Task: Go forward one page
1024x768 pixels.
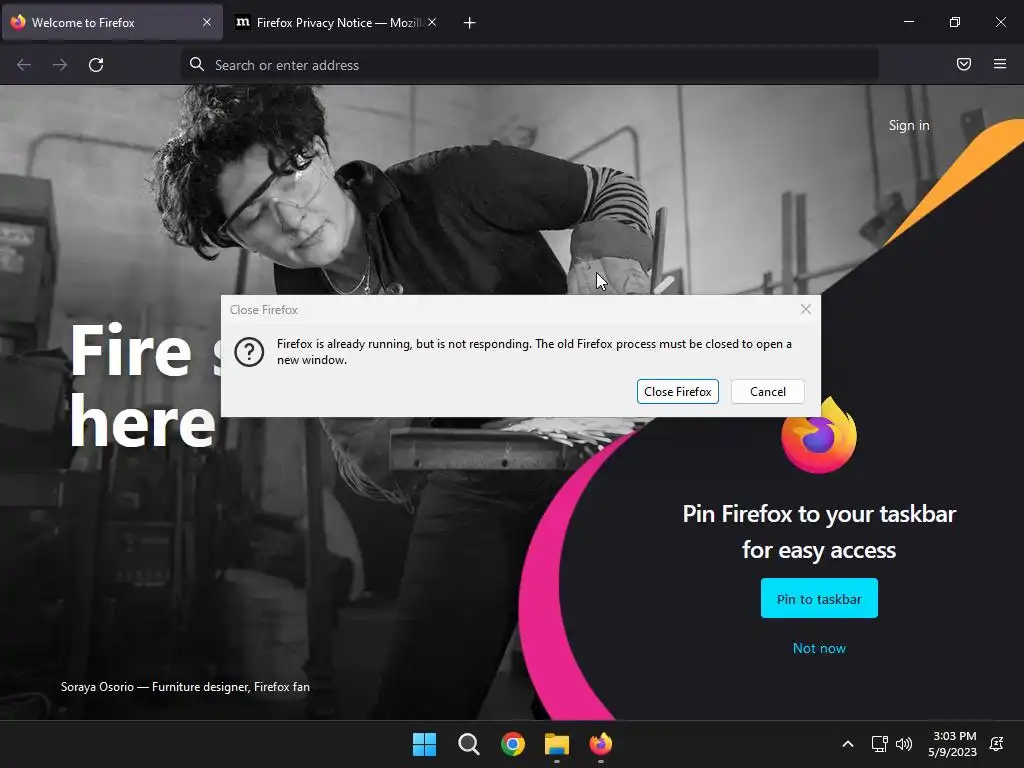Action: 60,65
